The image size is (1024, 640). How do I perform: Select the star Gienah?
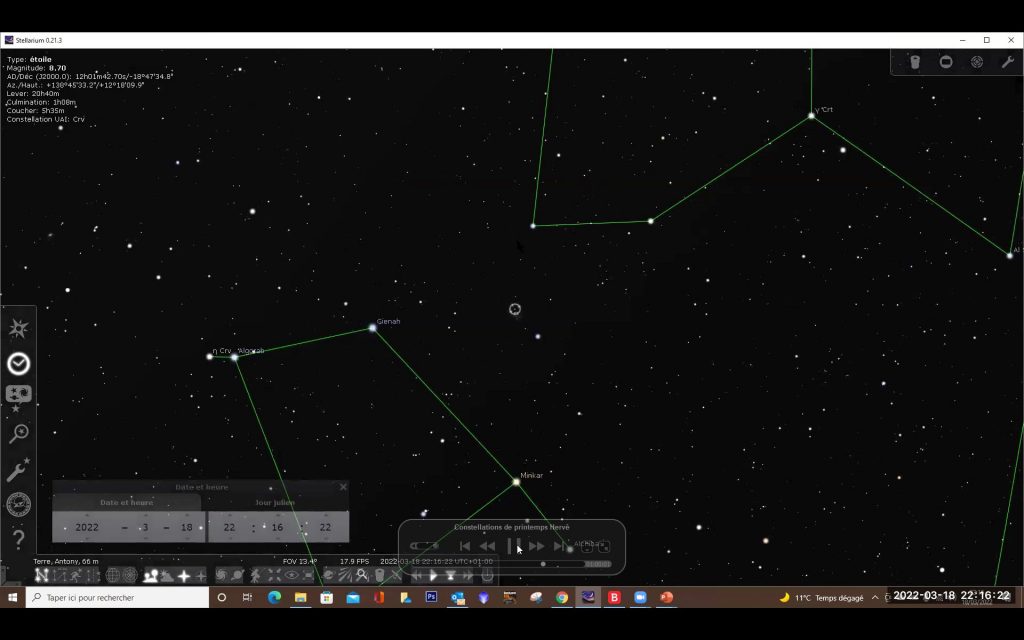[372, 328]
